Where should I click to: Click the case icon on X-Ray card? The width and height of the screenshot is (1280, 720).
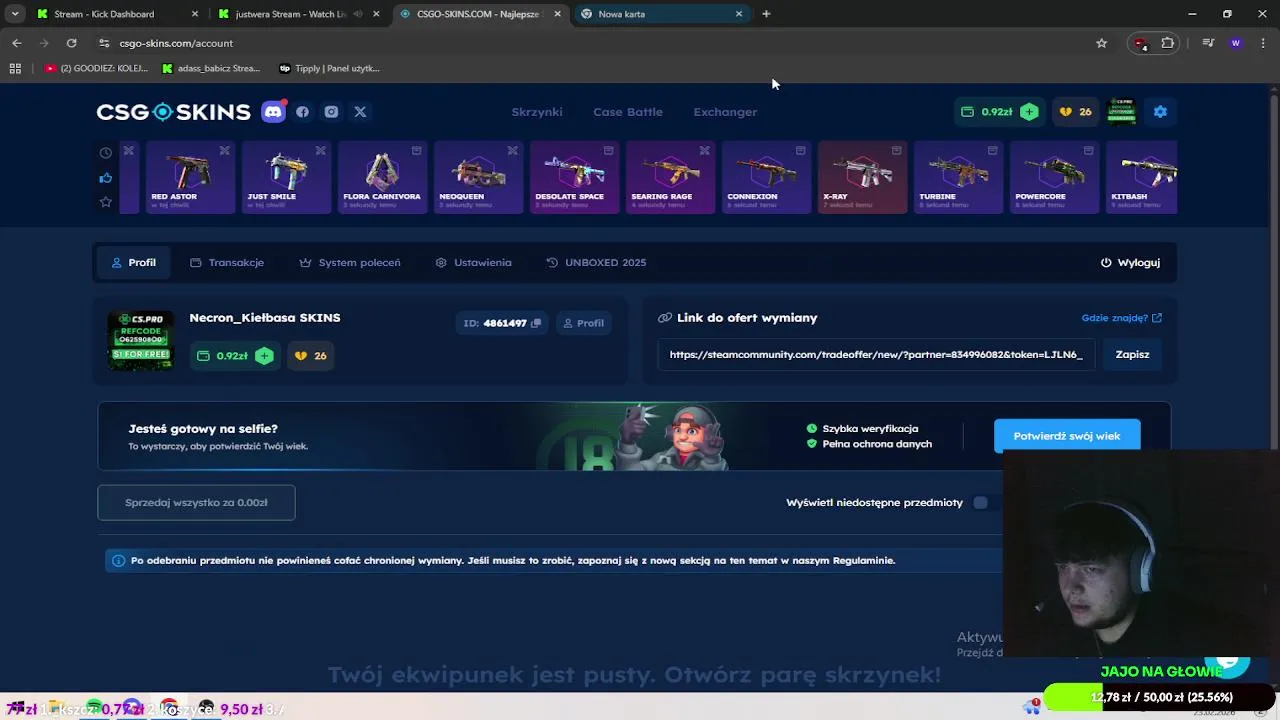coord(896,151)
